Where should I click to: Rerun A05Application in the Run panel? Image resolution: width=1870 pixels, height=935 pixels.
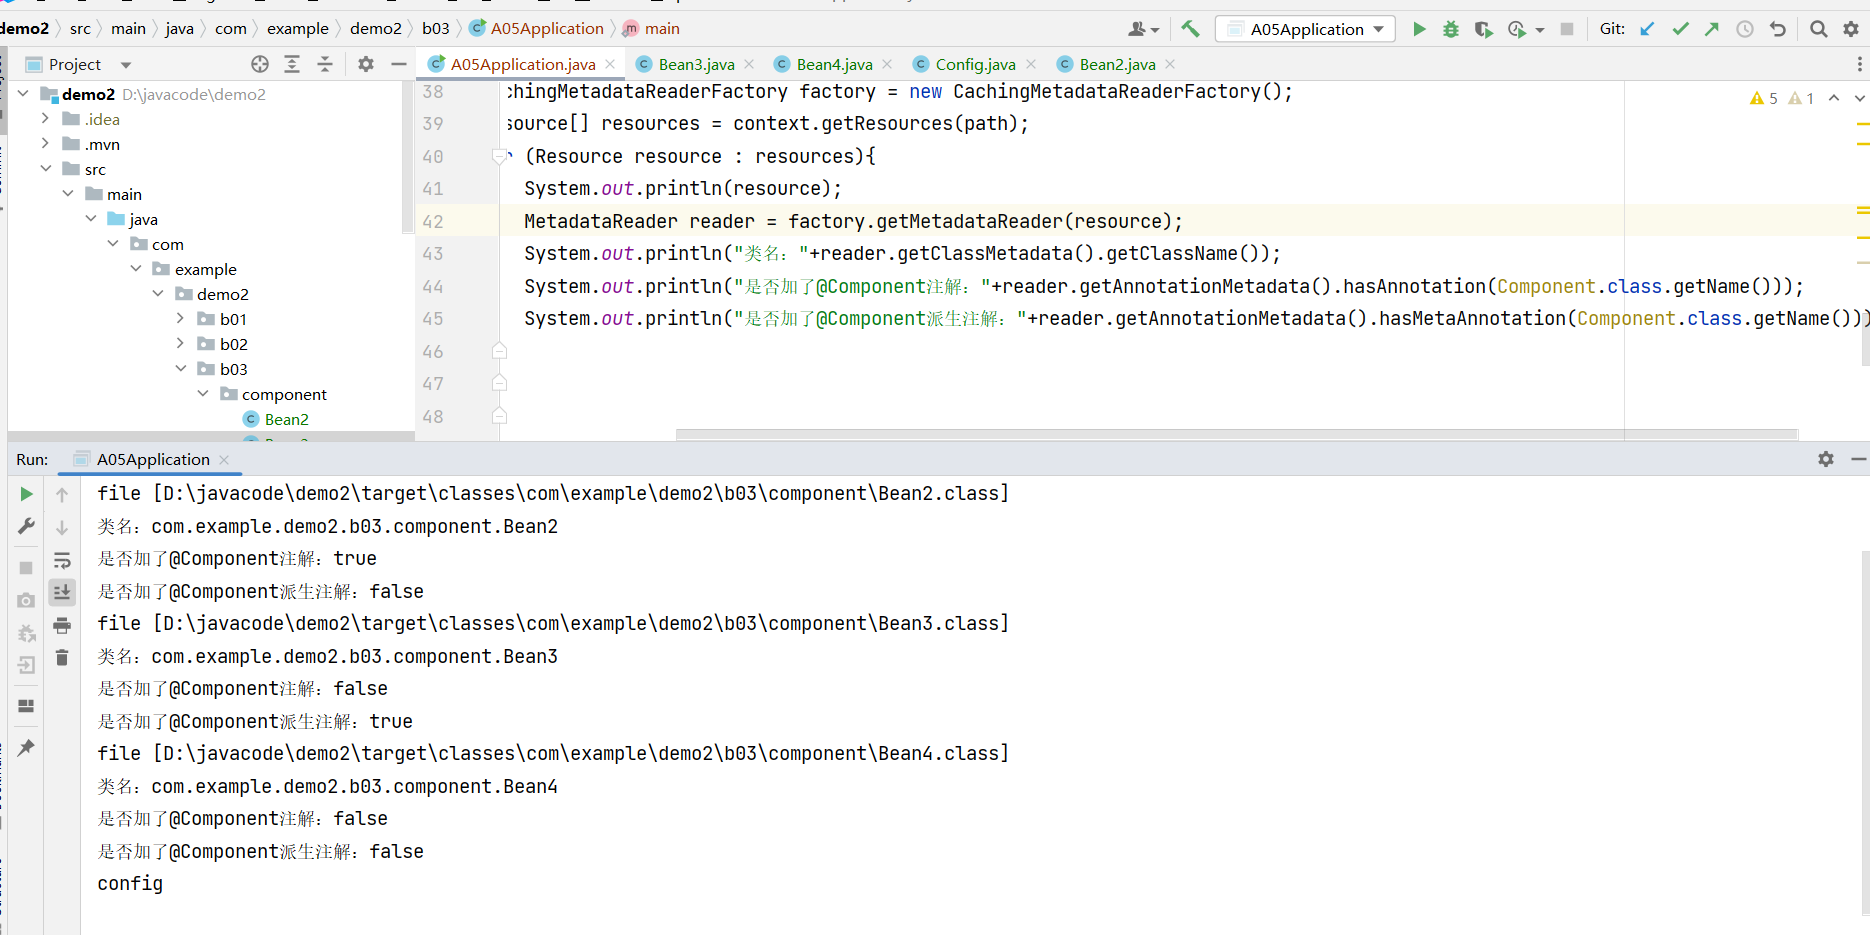(27, 494)
